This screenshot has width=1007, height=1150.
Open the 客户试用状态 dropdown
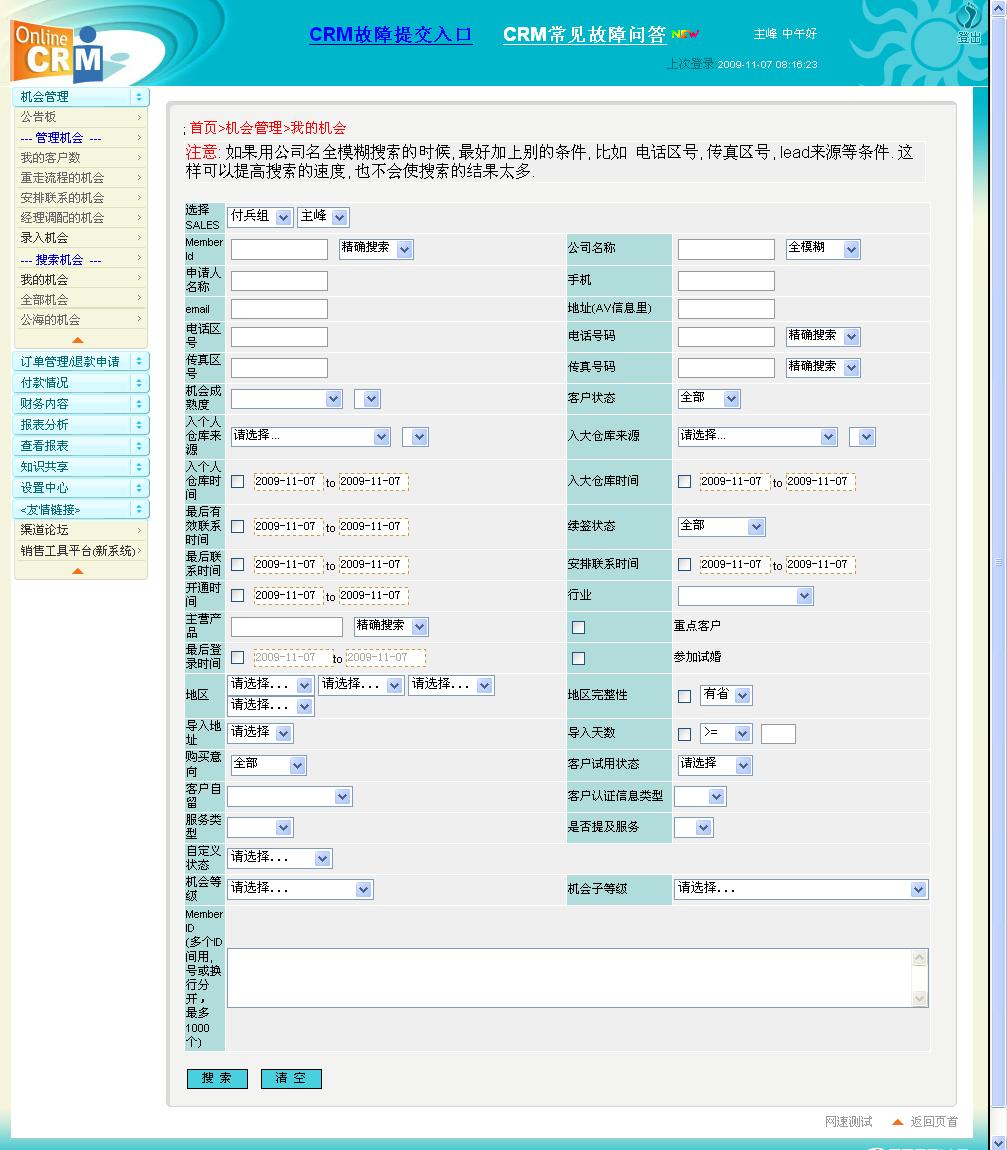[715, 765]
